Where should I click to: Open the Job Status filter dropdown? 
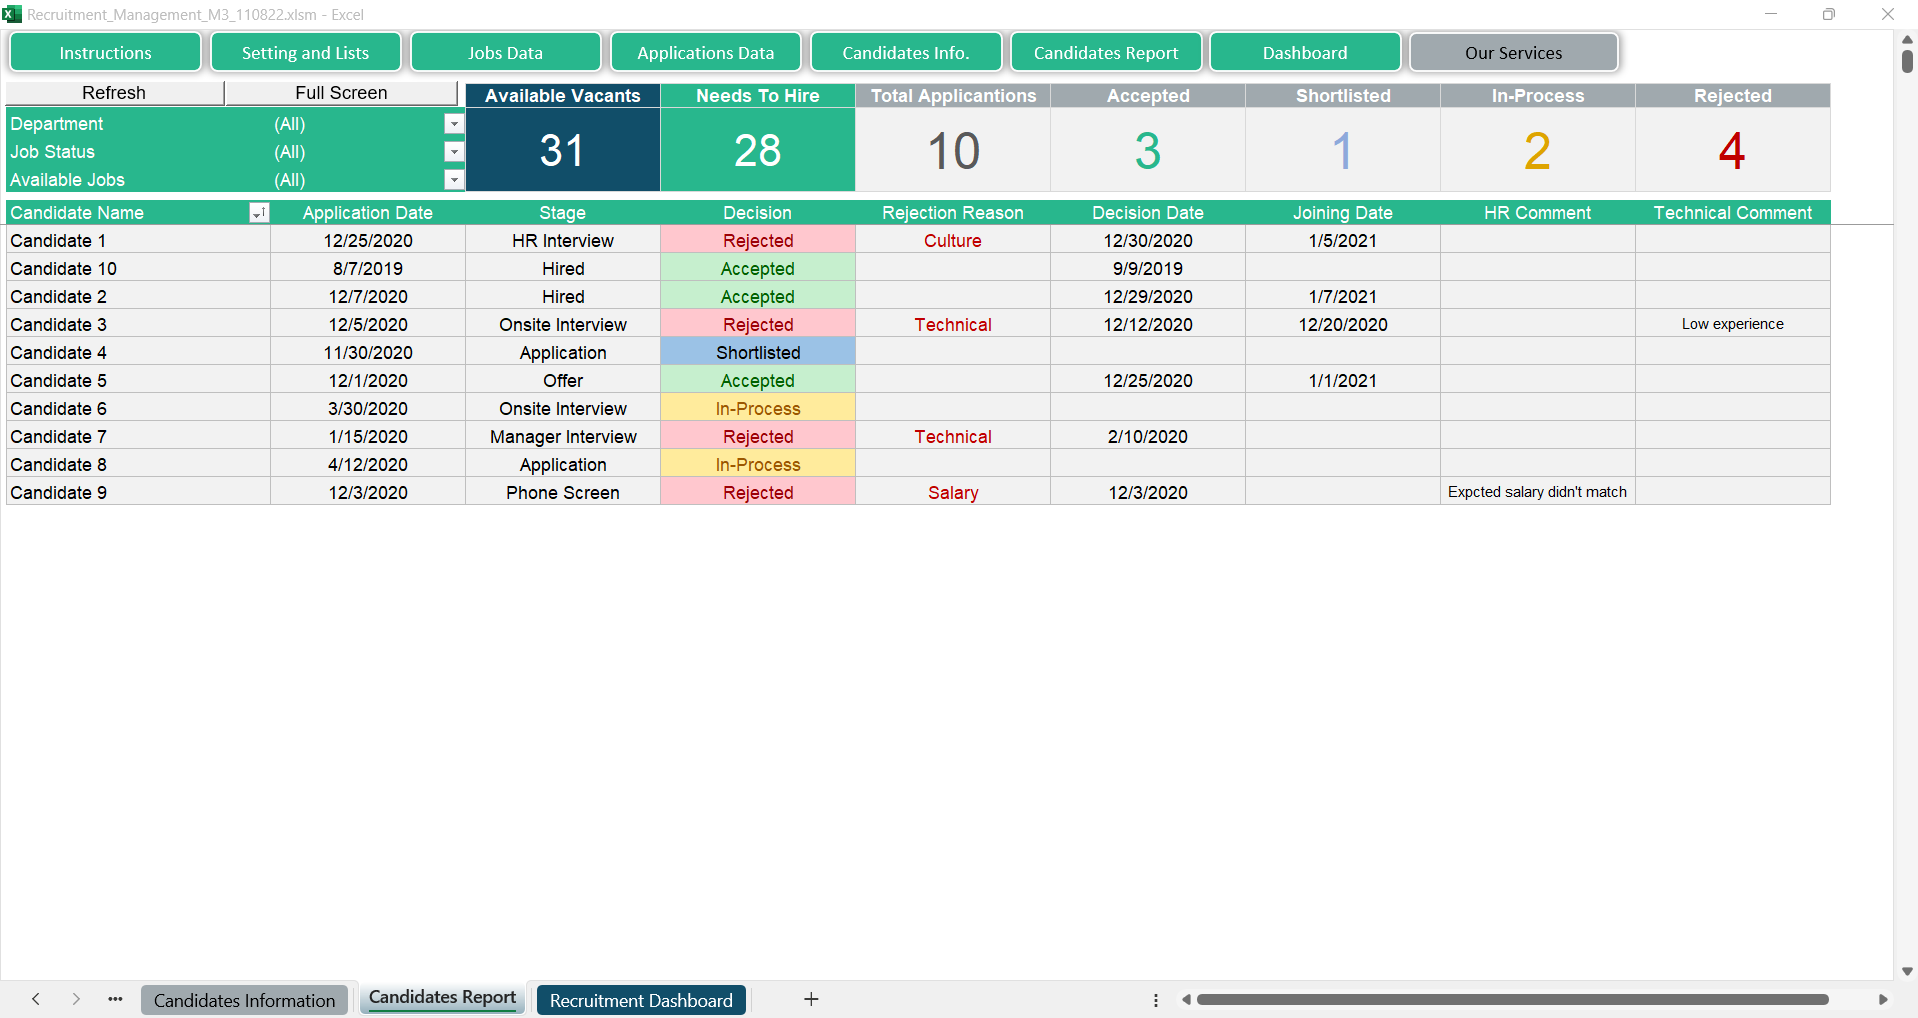coord(454,152)
